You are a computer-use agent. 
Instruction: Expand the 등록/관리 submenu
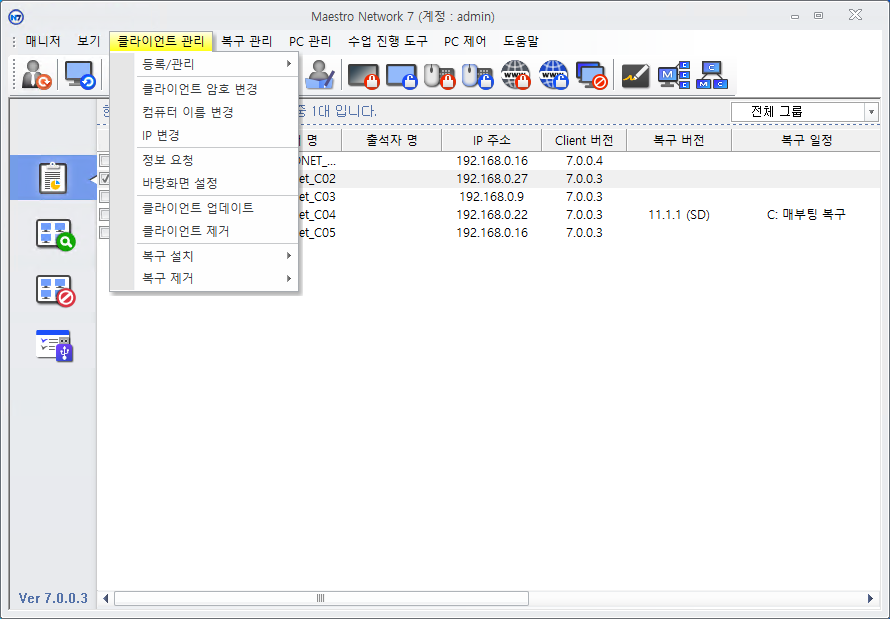tap(218, 64)
